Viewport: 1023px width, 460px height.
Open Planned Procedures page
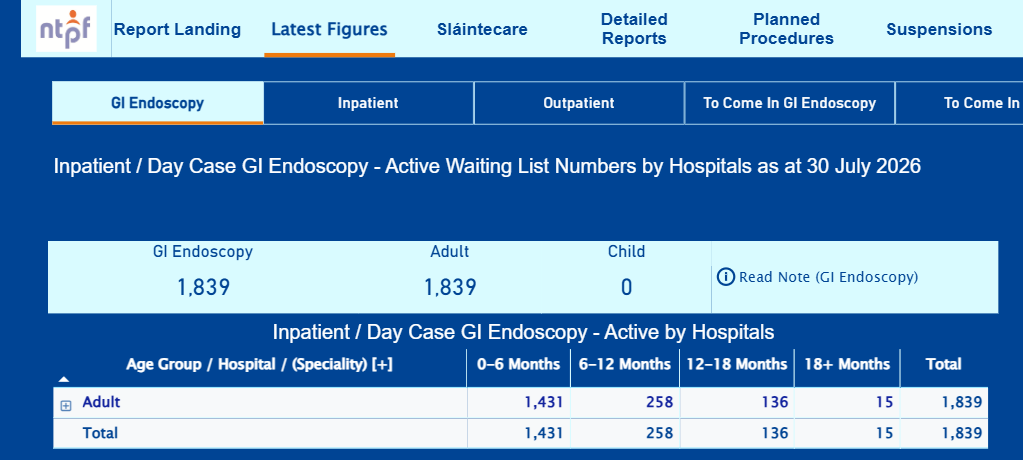tap(786, 29)
